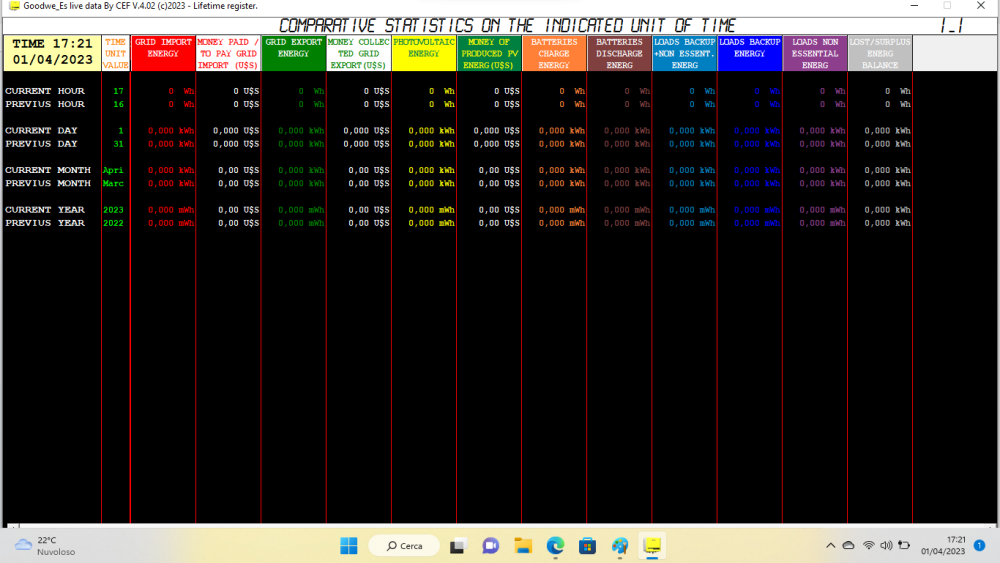Click the PREVIUS HOUR row label
This screenshot has height=563, width=1000.
tap(45, 104)
